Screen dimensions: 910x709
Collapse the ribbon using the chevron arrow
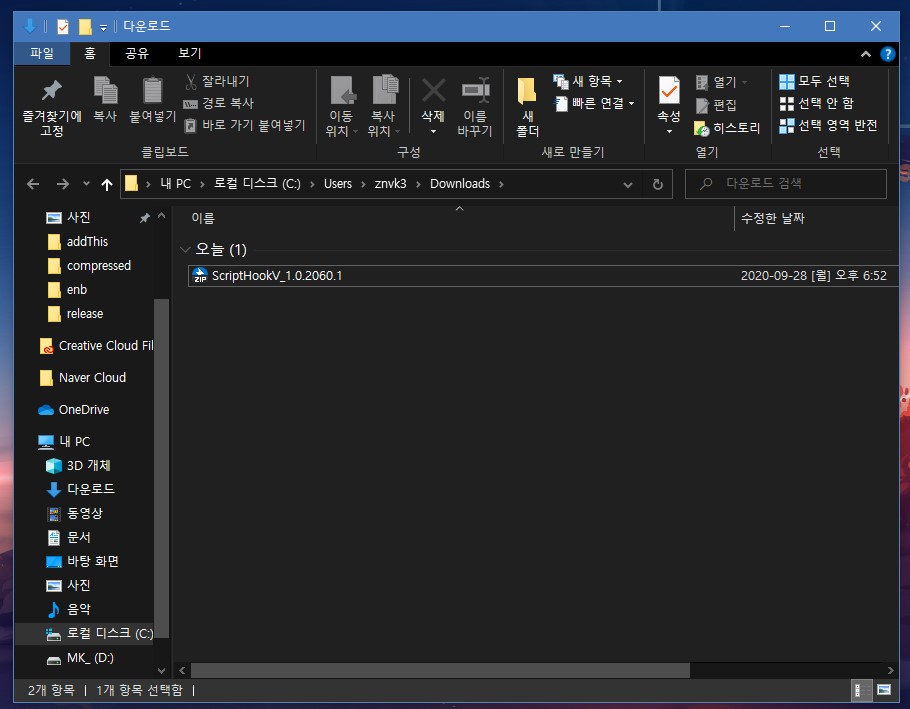[x=866, y=54]
